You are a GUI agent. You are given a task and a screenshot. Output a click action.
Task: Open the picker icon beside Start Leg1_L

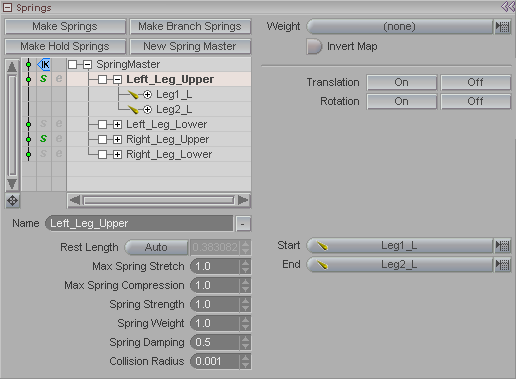point(502,246)
